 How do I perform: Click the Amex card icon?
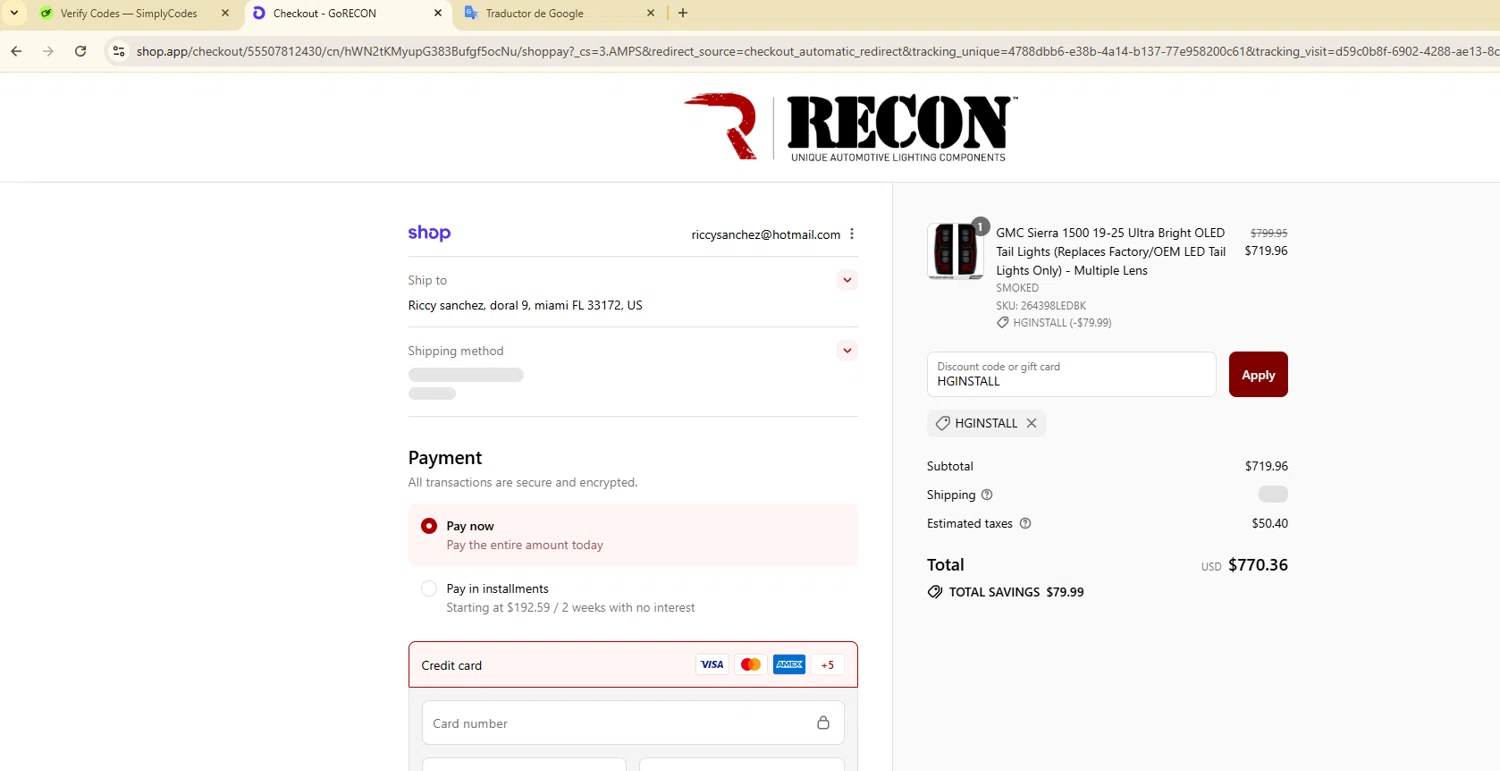[x=789, y=665]
